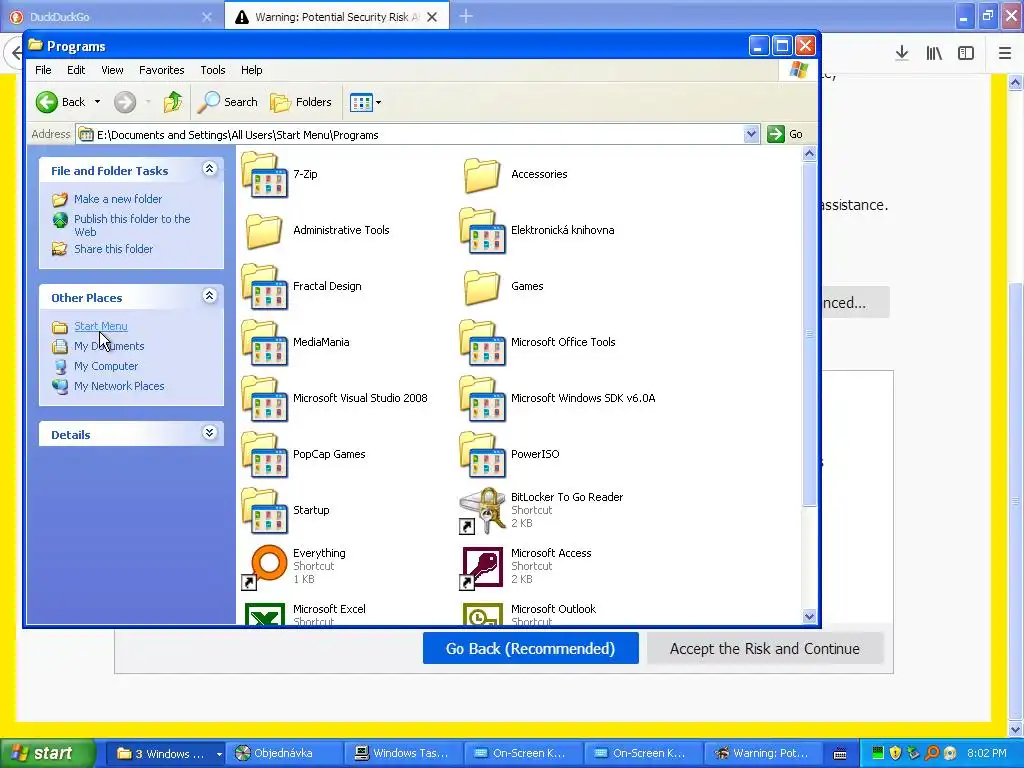The image size is (1024, 768).
Task: Select BitLocker To Go Reader shortcut
Action: 483,511
